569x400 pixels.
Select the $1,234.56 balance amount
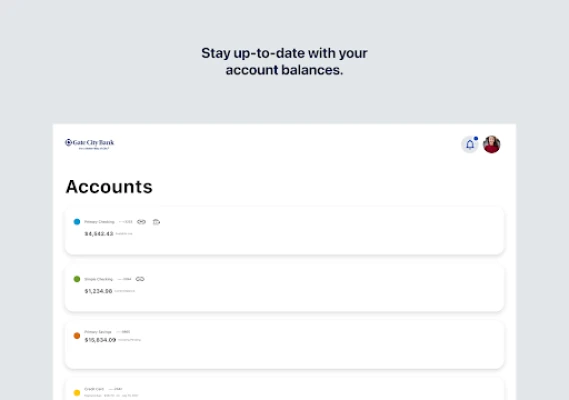98,291
